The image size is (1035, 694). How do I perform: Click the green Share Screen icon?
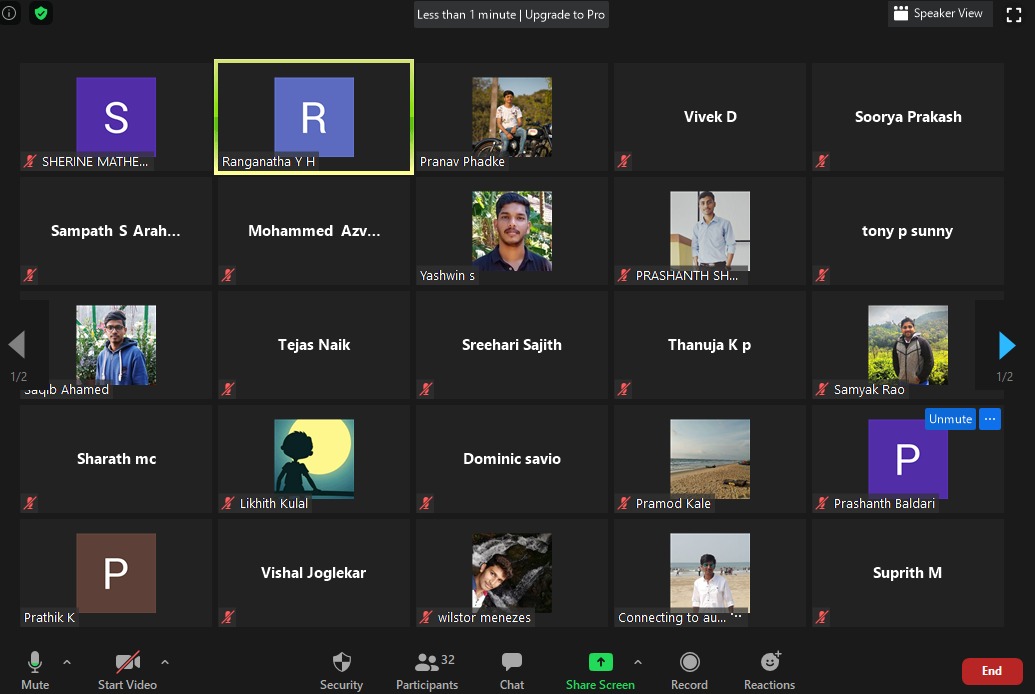pyautogui.click(x=600, y=663)
